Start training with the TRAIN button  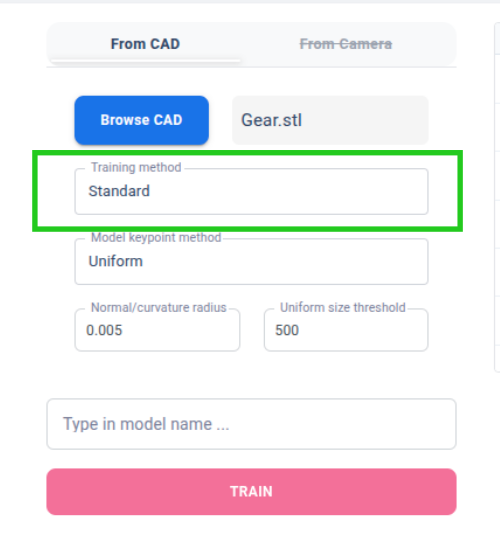tap(251, 492)
